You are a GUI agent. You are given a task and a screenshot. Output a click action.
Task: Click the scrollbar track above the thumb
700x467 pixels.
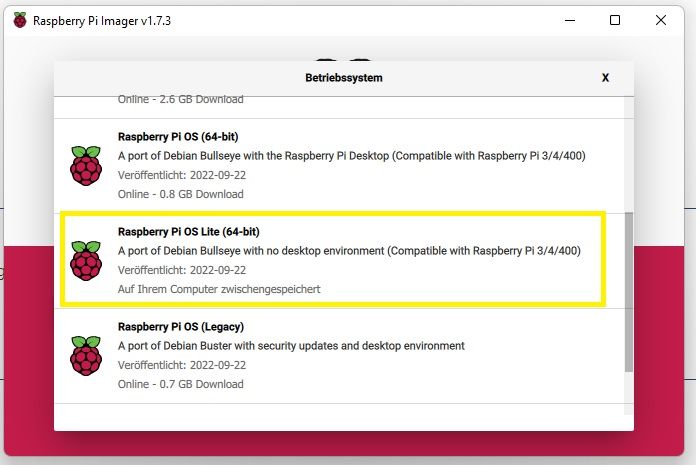pyautogui.click(x=629, y=154)
